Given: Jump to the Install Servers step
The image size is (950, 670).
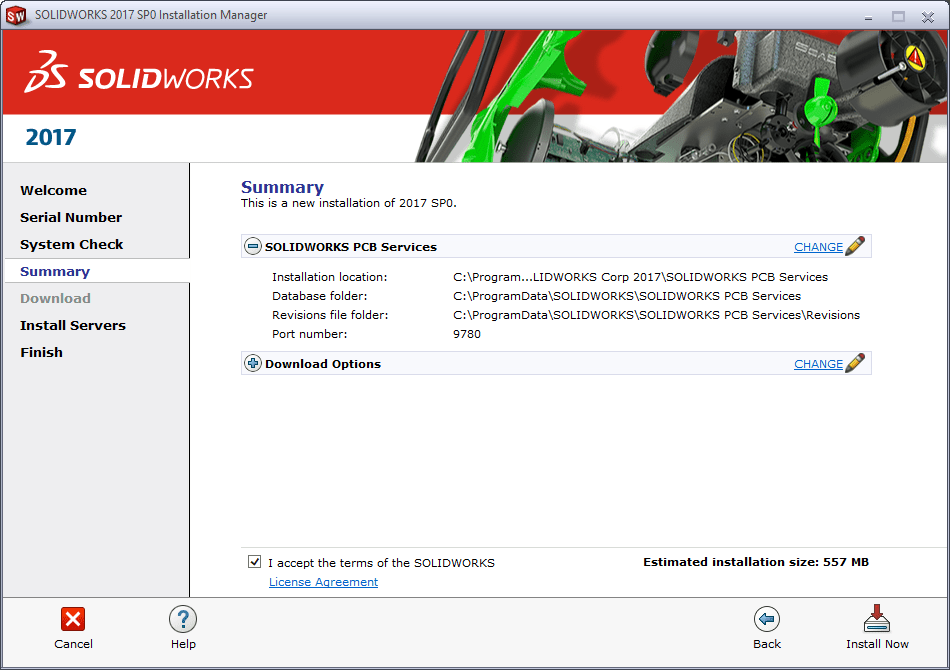Looking at the screenshot, I should coord(73,325).
